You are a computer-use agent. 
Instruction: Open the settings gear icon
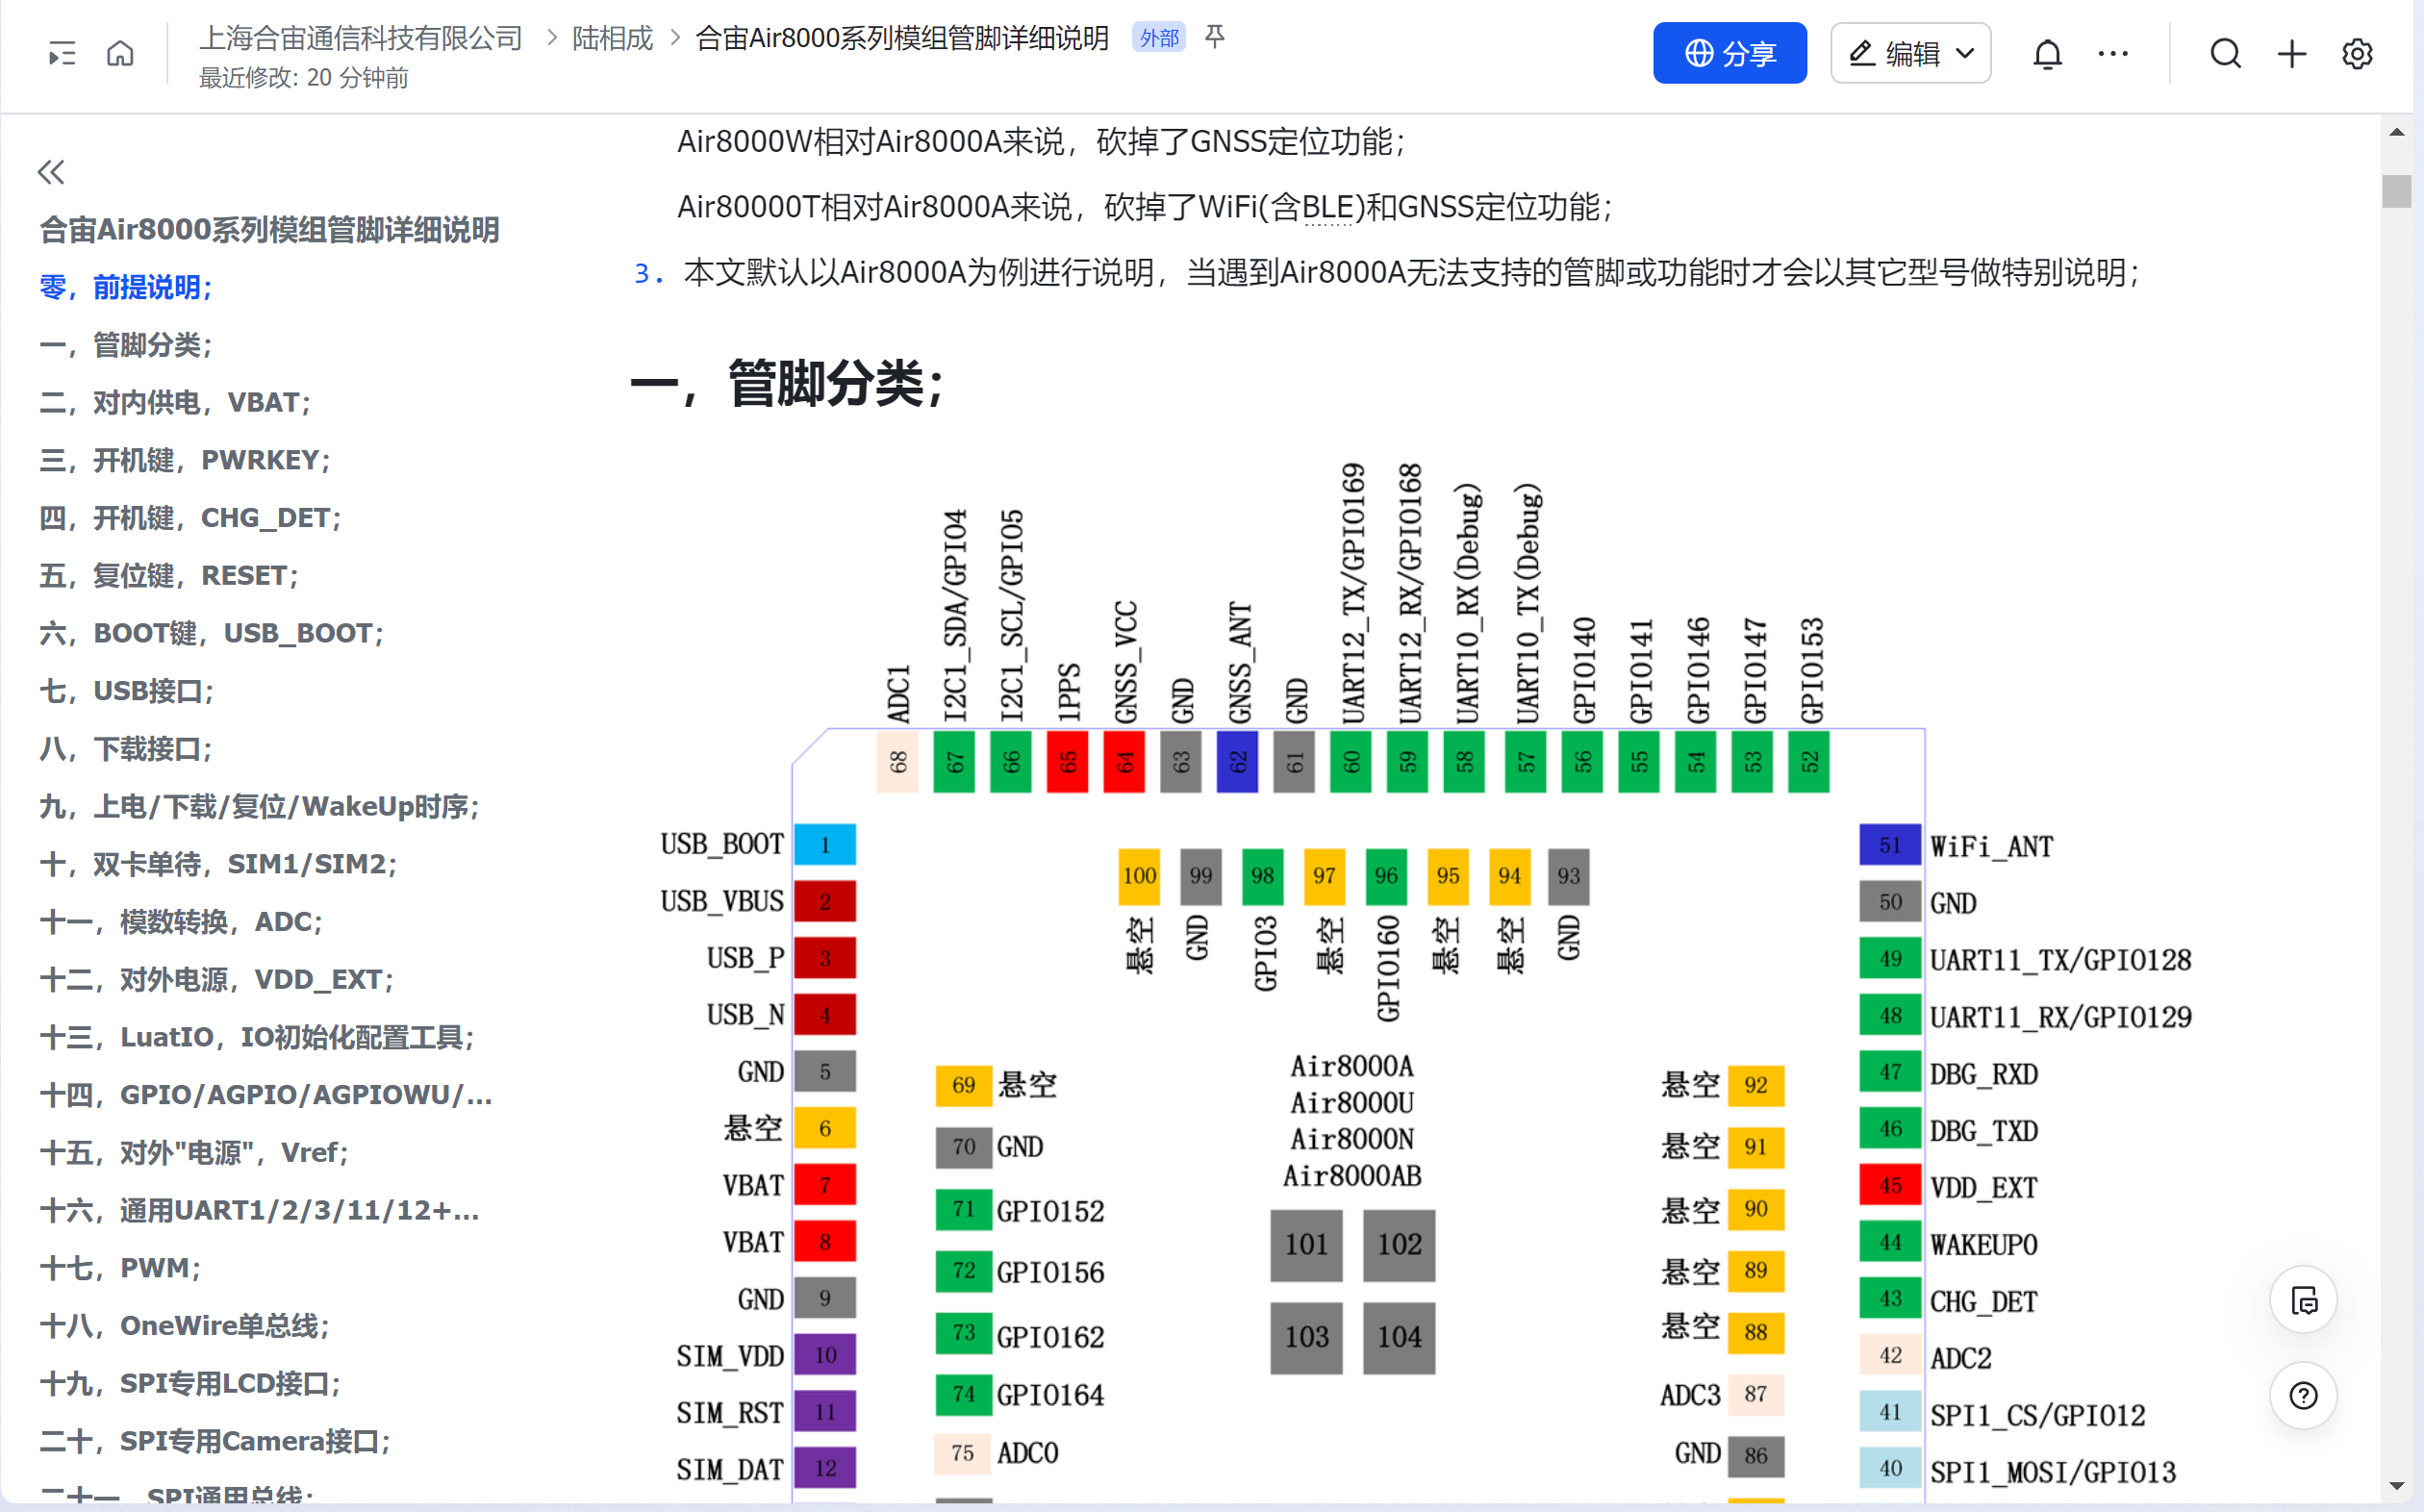(2357, 53)
